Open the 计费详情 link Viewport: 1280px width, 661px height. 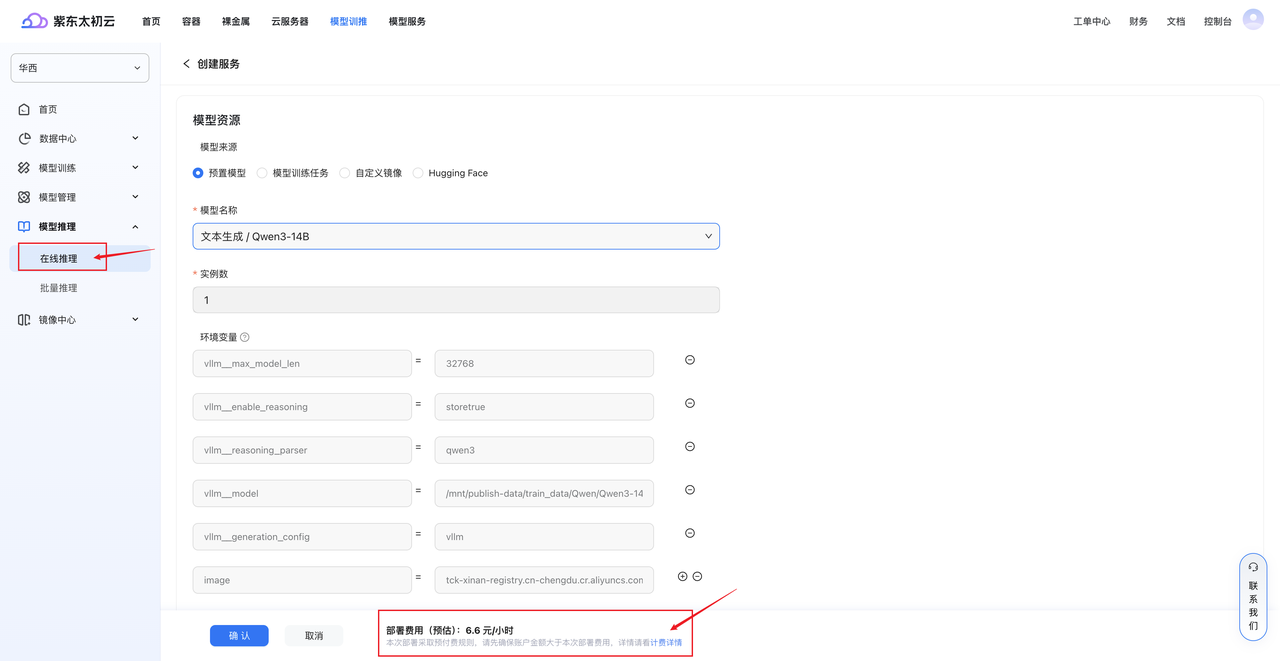pos(666,643)
